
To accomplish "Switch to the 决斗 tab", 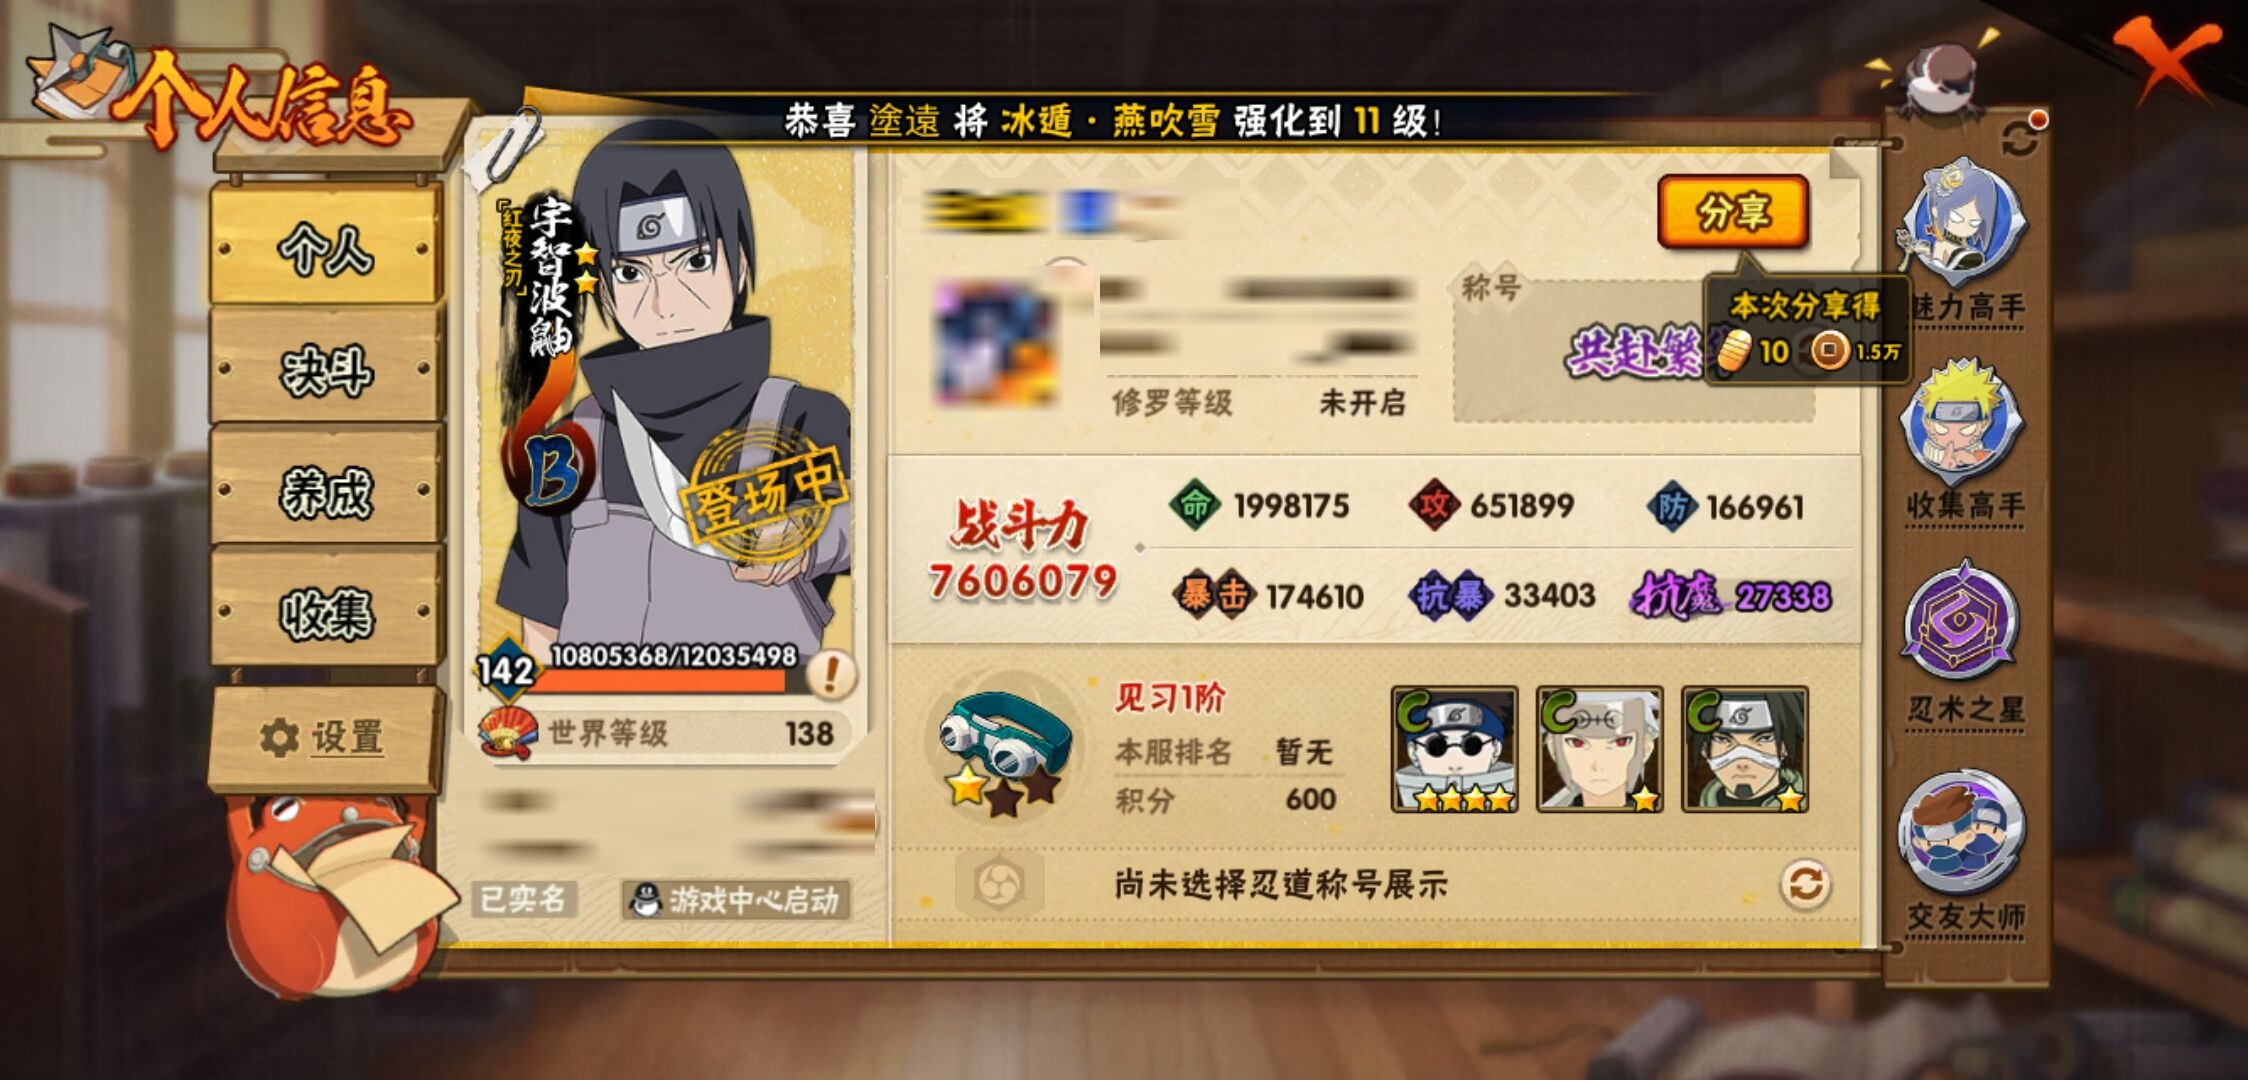I will click(326, 370).
